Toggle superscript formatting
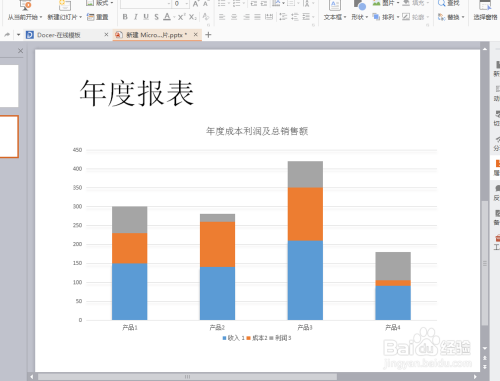 (x=181, y=17)
